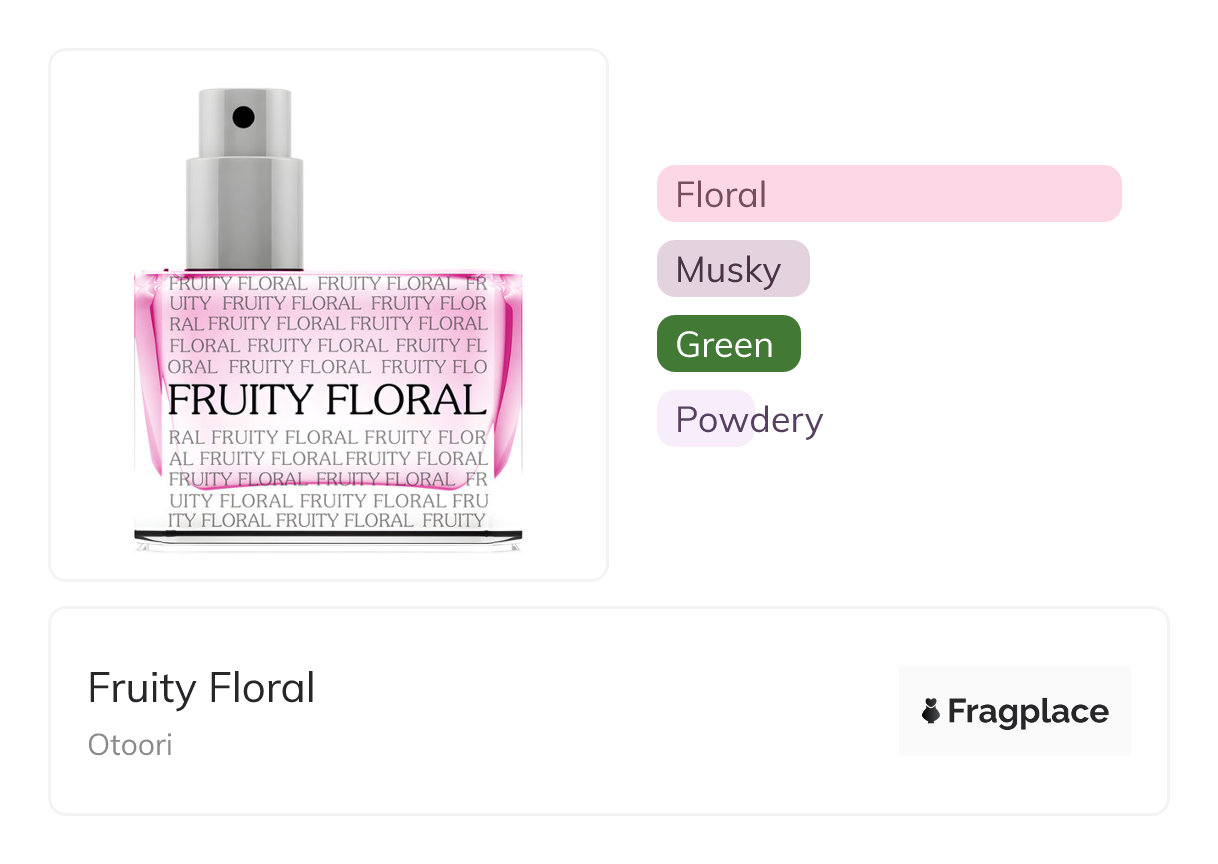Click the black base of the bottle
1218x864 pixels.
click(x=328, y=535)
